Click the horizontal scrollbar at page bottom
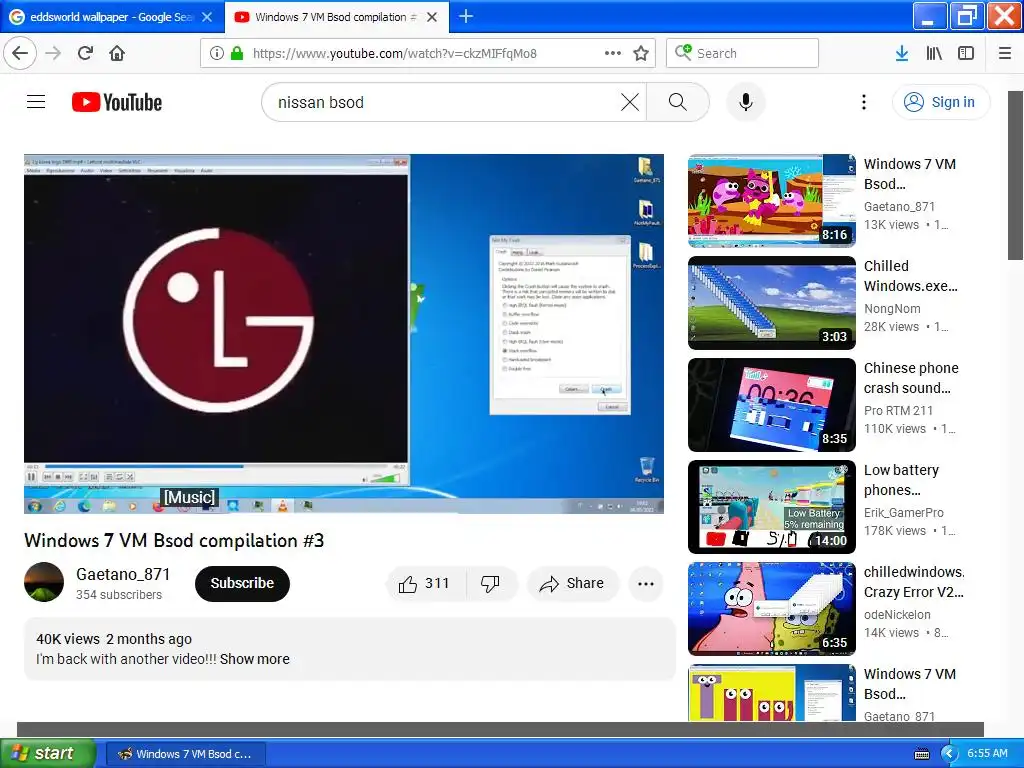This screenshot has height=768, width=1024. (x=500, y=729)
